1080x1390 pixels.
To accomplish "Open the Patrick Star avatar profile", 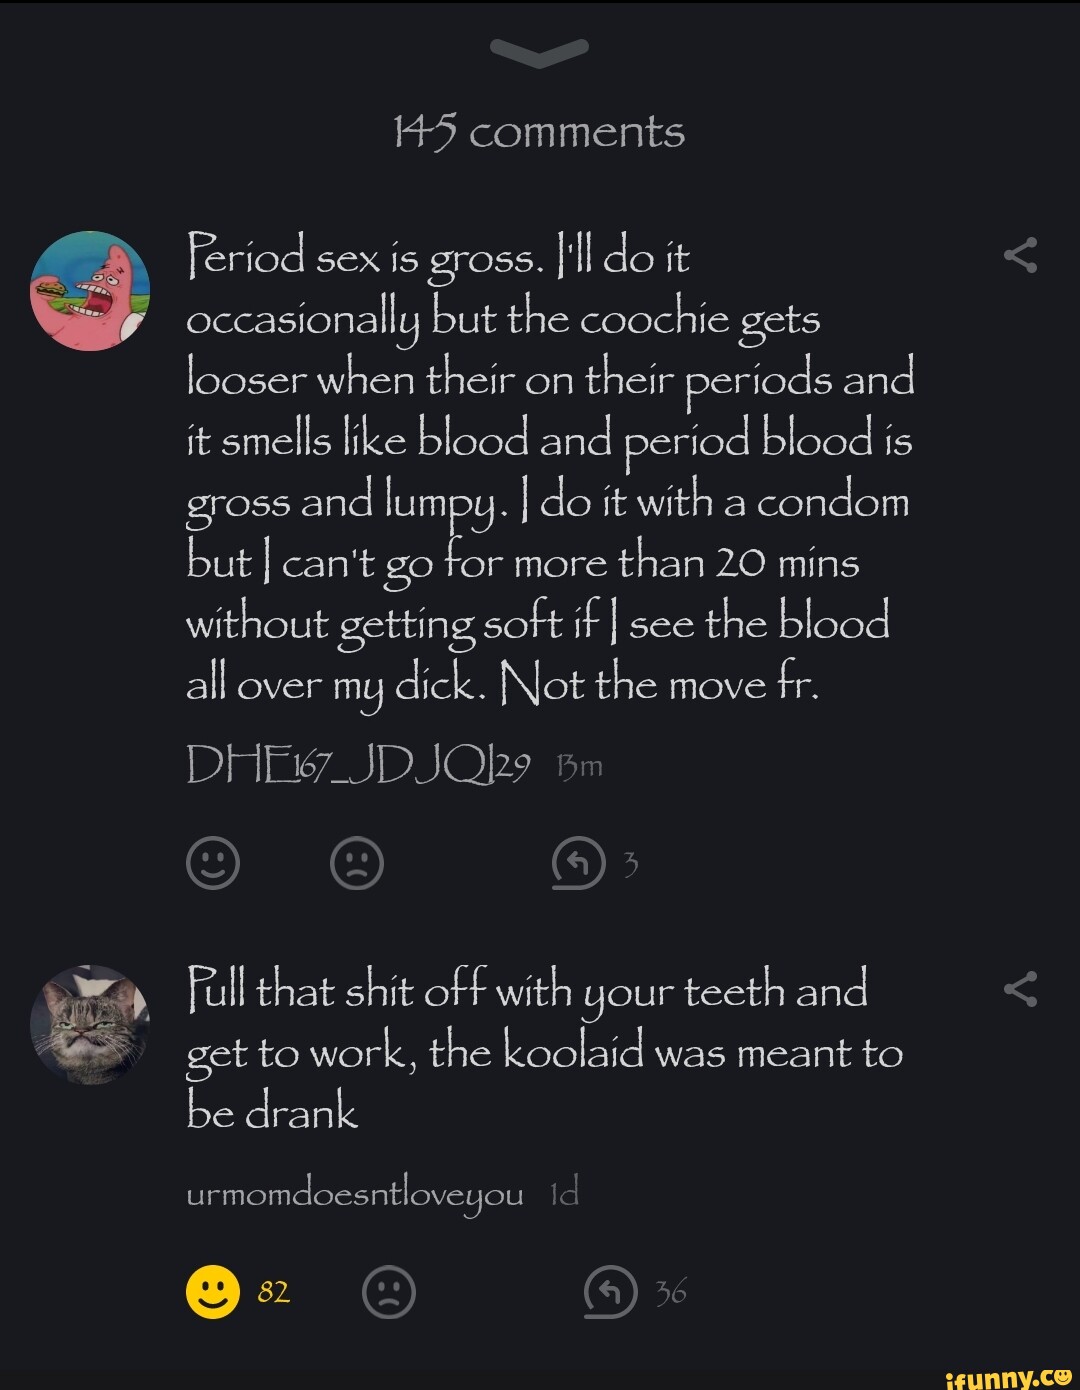I will (x=91, y=290).
